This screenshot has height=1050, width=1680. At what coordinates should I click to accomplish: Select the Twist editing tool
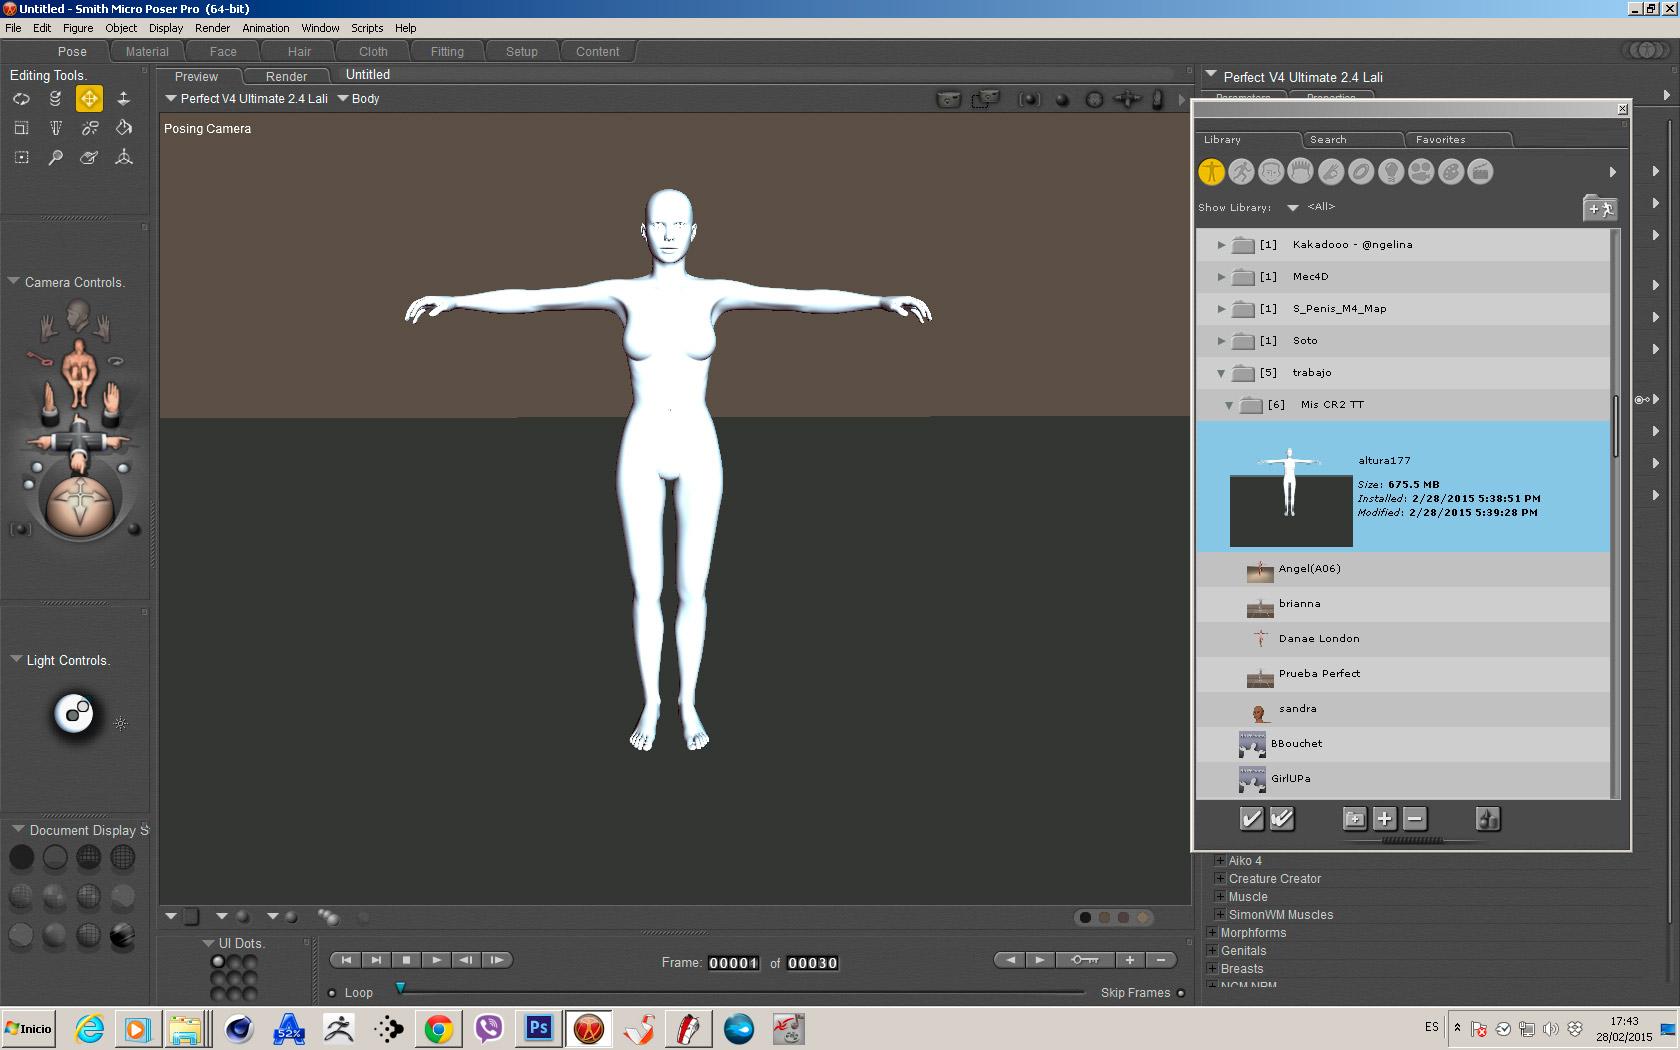(55, 99)
